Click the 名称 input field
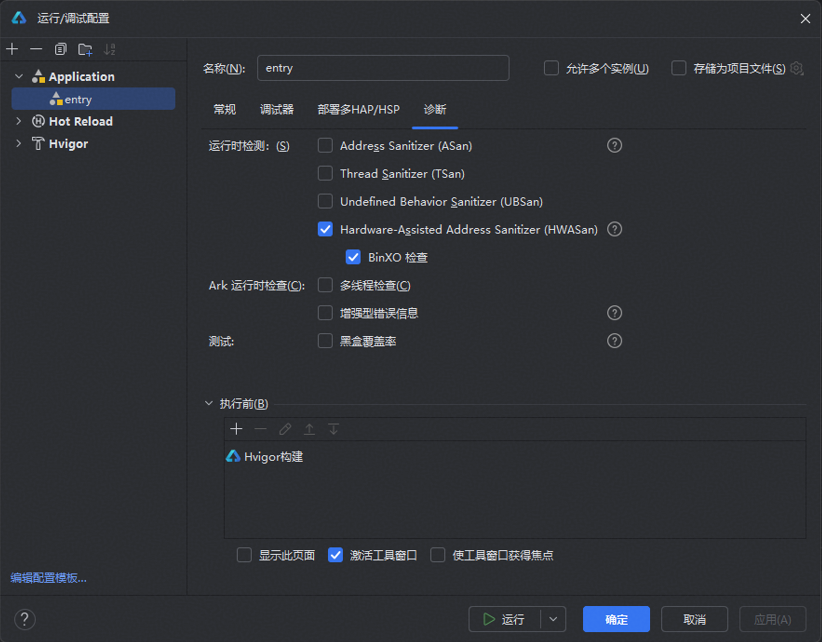Image resolution: width=822 pixels, height=642 pixels. (383, 68)
